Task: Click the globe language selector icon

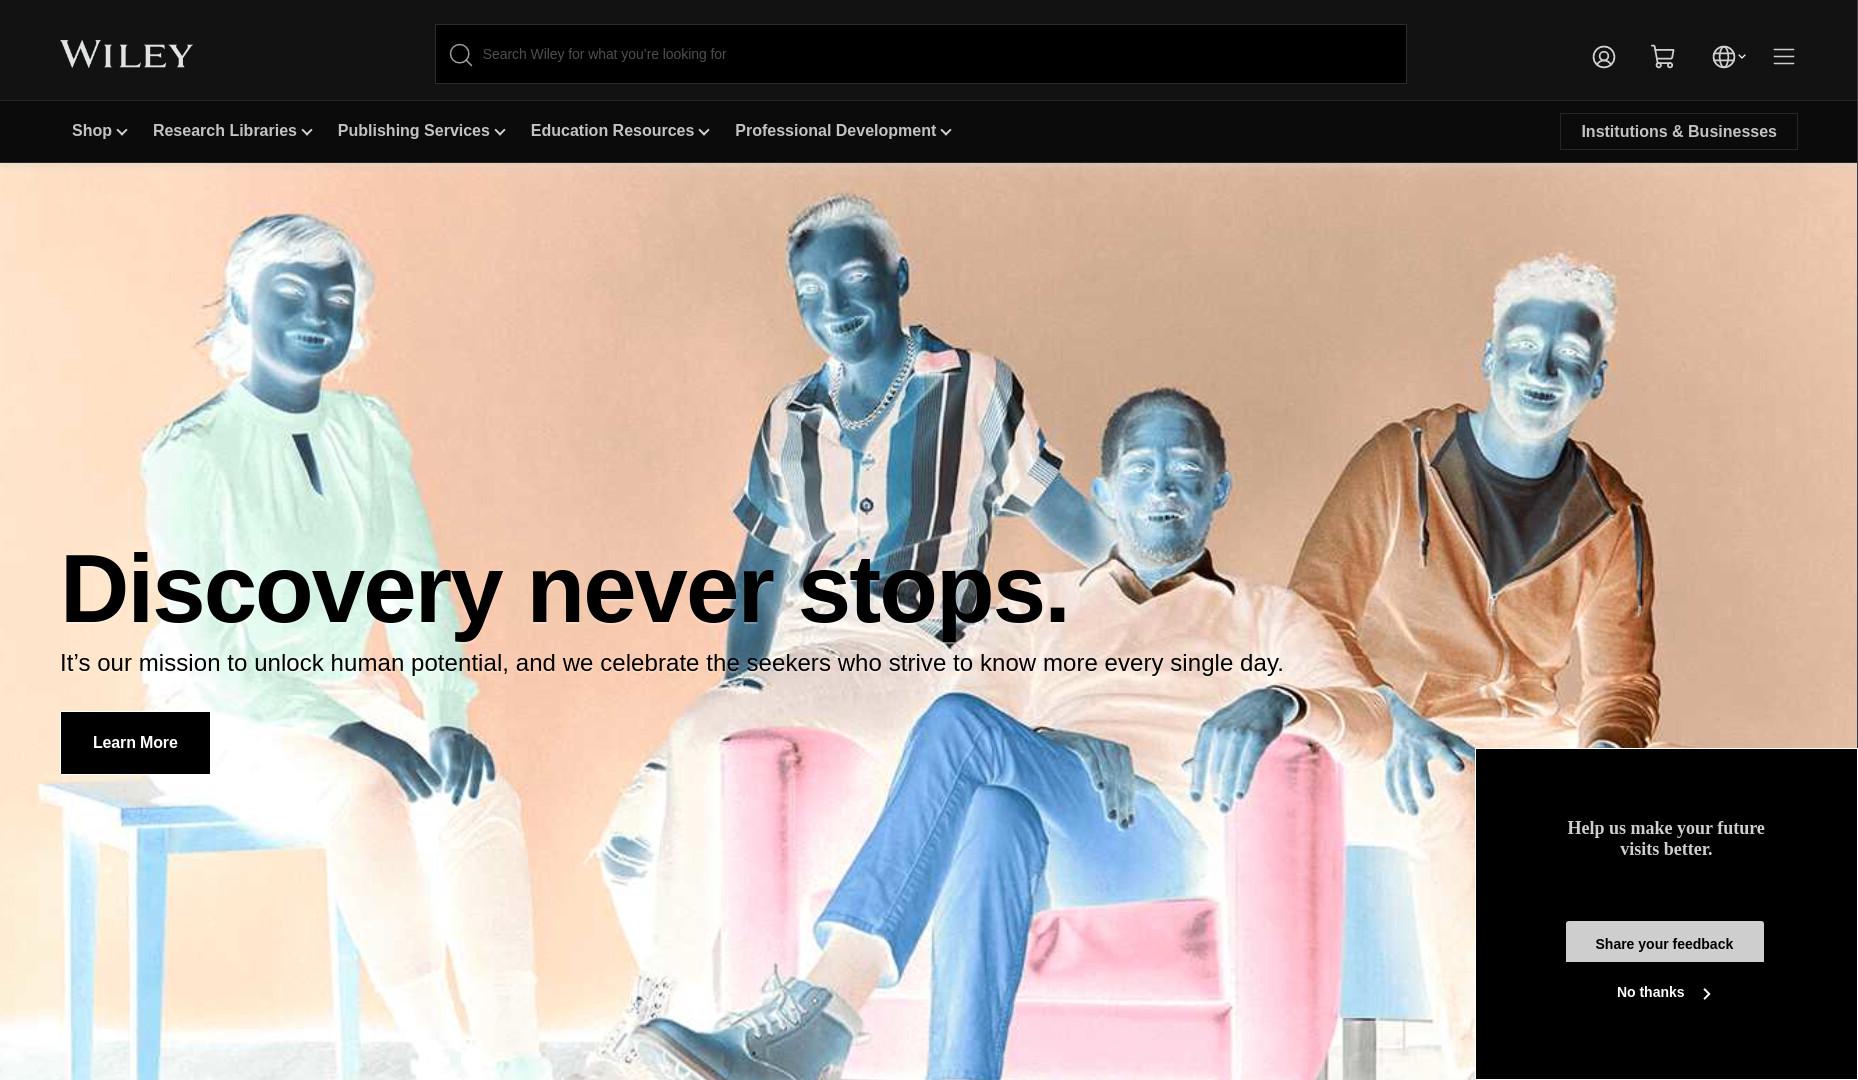Action: tap(1723, 57)
